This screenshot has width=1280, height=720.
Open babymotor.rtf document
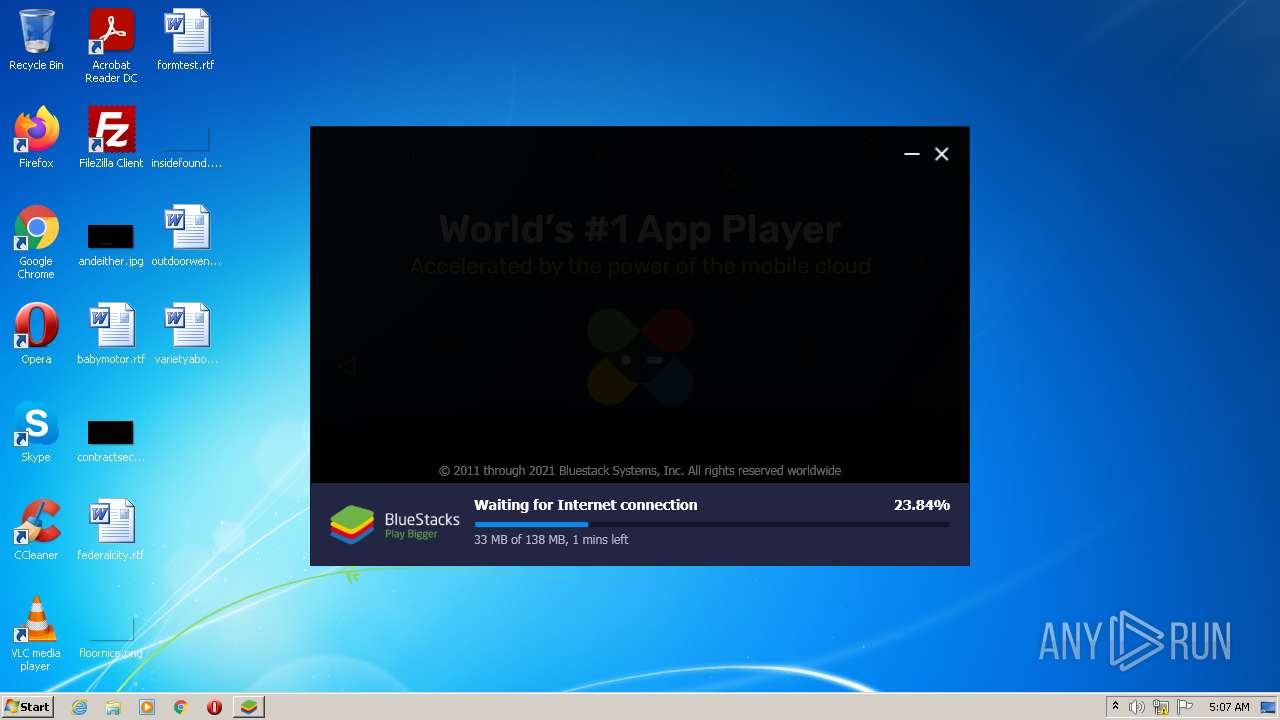[x=111, y=334]
